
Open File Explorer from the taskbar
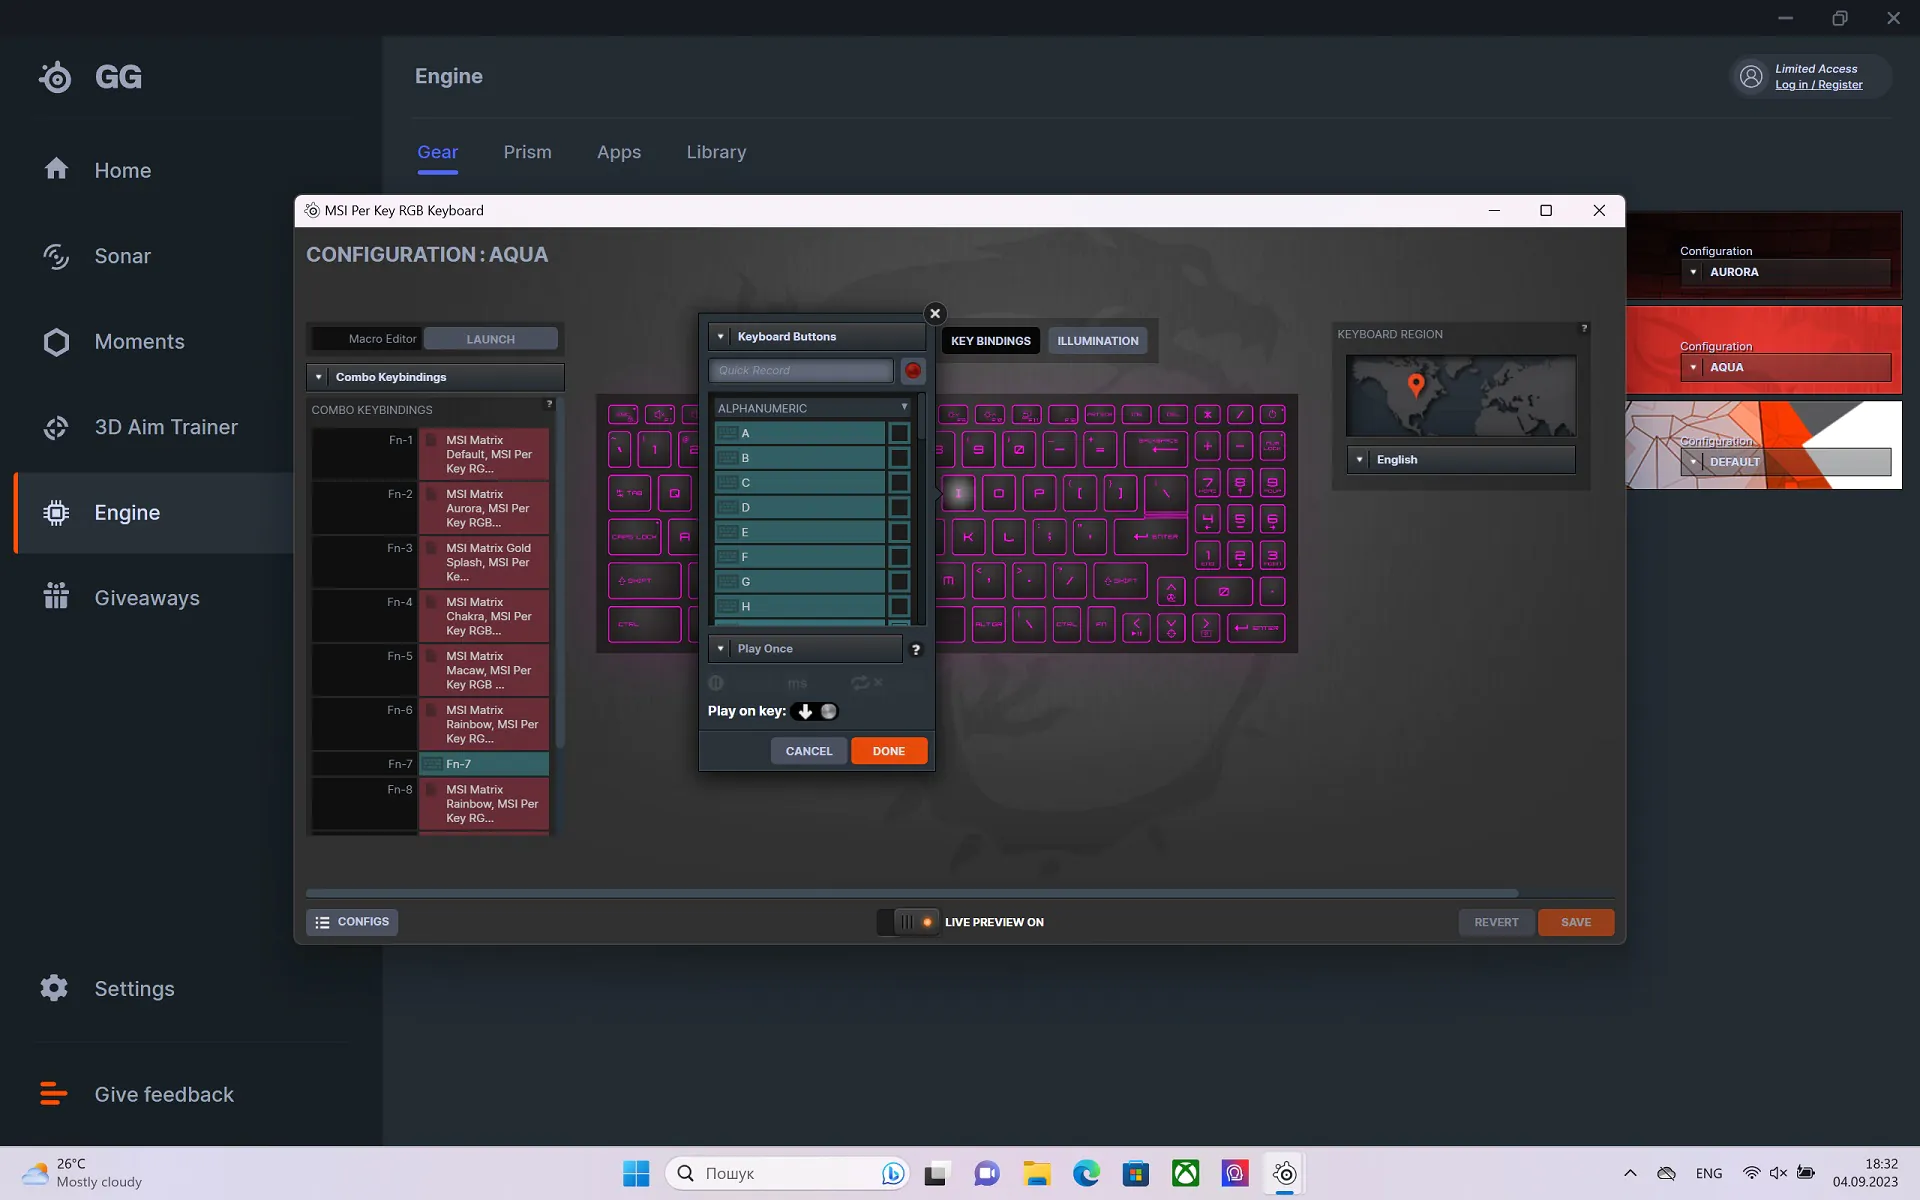(x=1037, y=1173)
